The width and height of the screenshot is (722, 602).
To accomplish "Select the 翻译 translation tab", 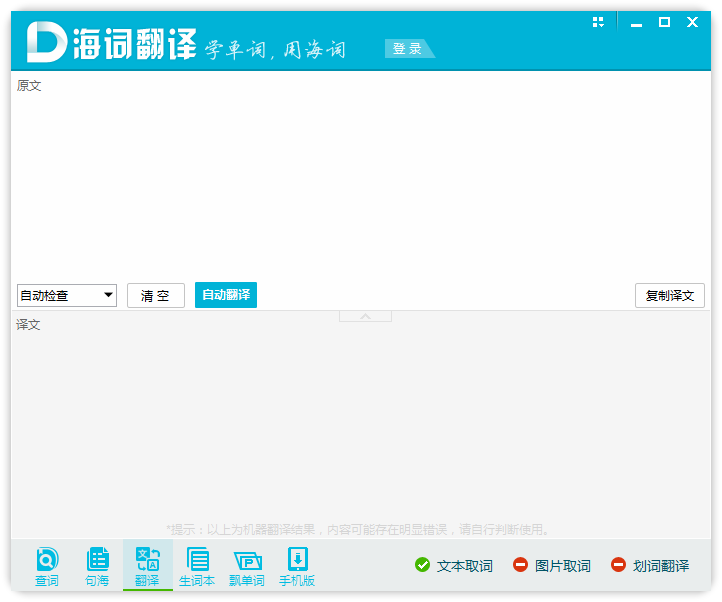I will click(147, 566).
